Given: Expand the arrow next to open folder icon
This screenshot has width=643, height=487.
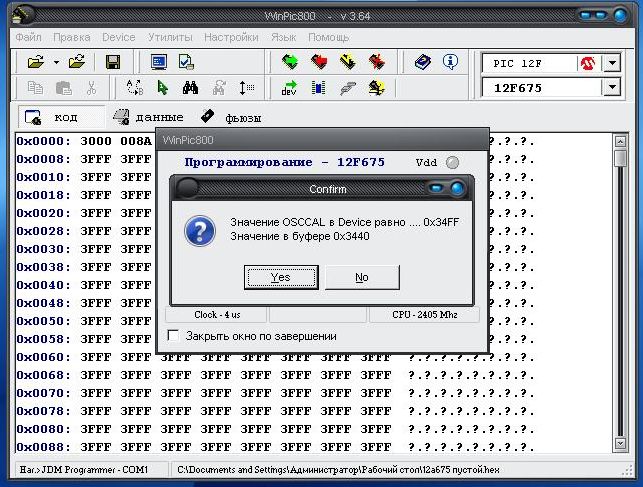Looking at the screenshot, I should 56,62.
